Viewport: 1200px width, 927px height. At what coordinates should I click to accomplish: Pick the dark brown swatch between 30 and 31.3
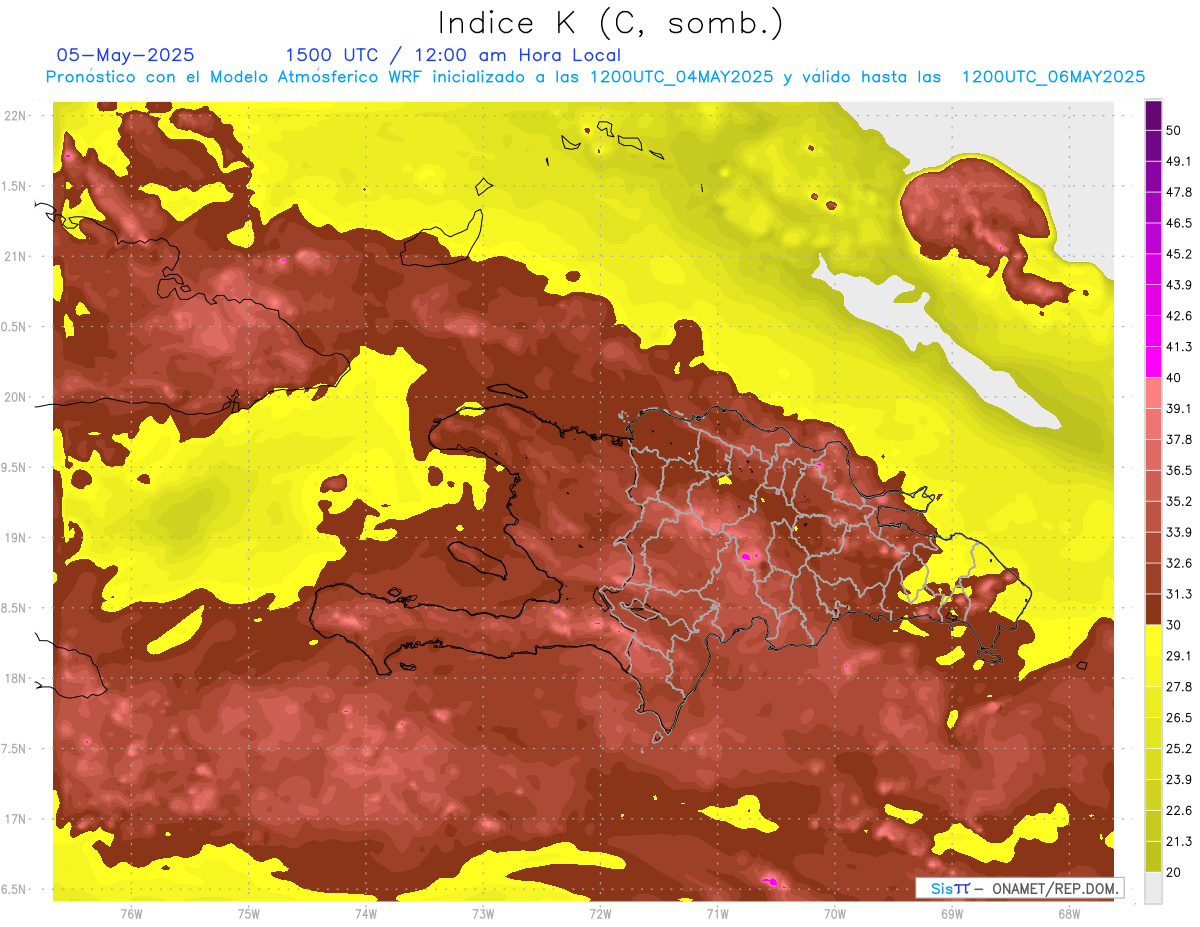coord(1153,609)
